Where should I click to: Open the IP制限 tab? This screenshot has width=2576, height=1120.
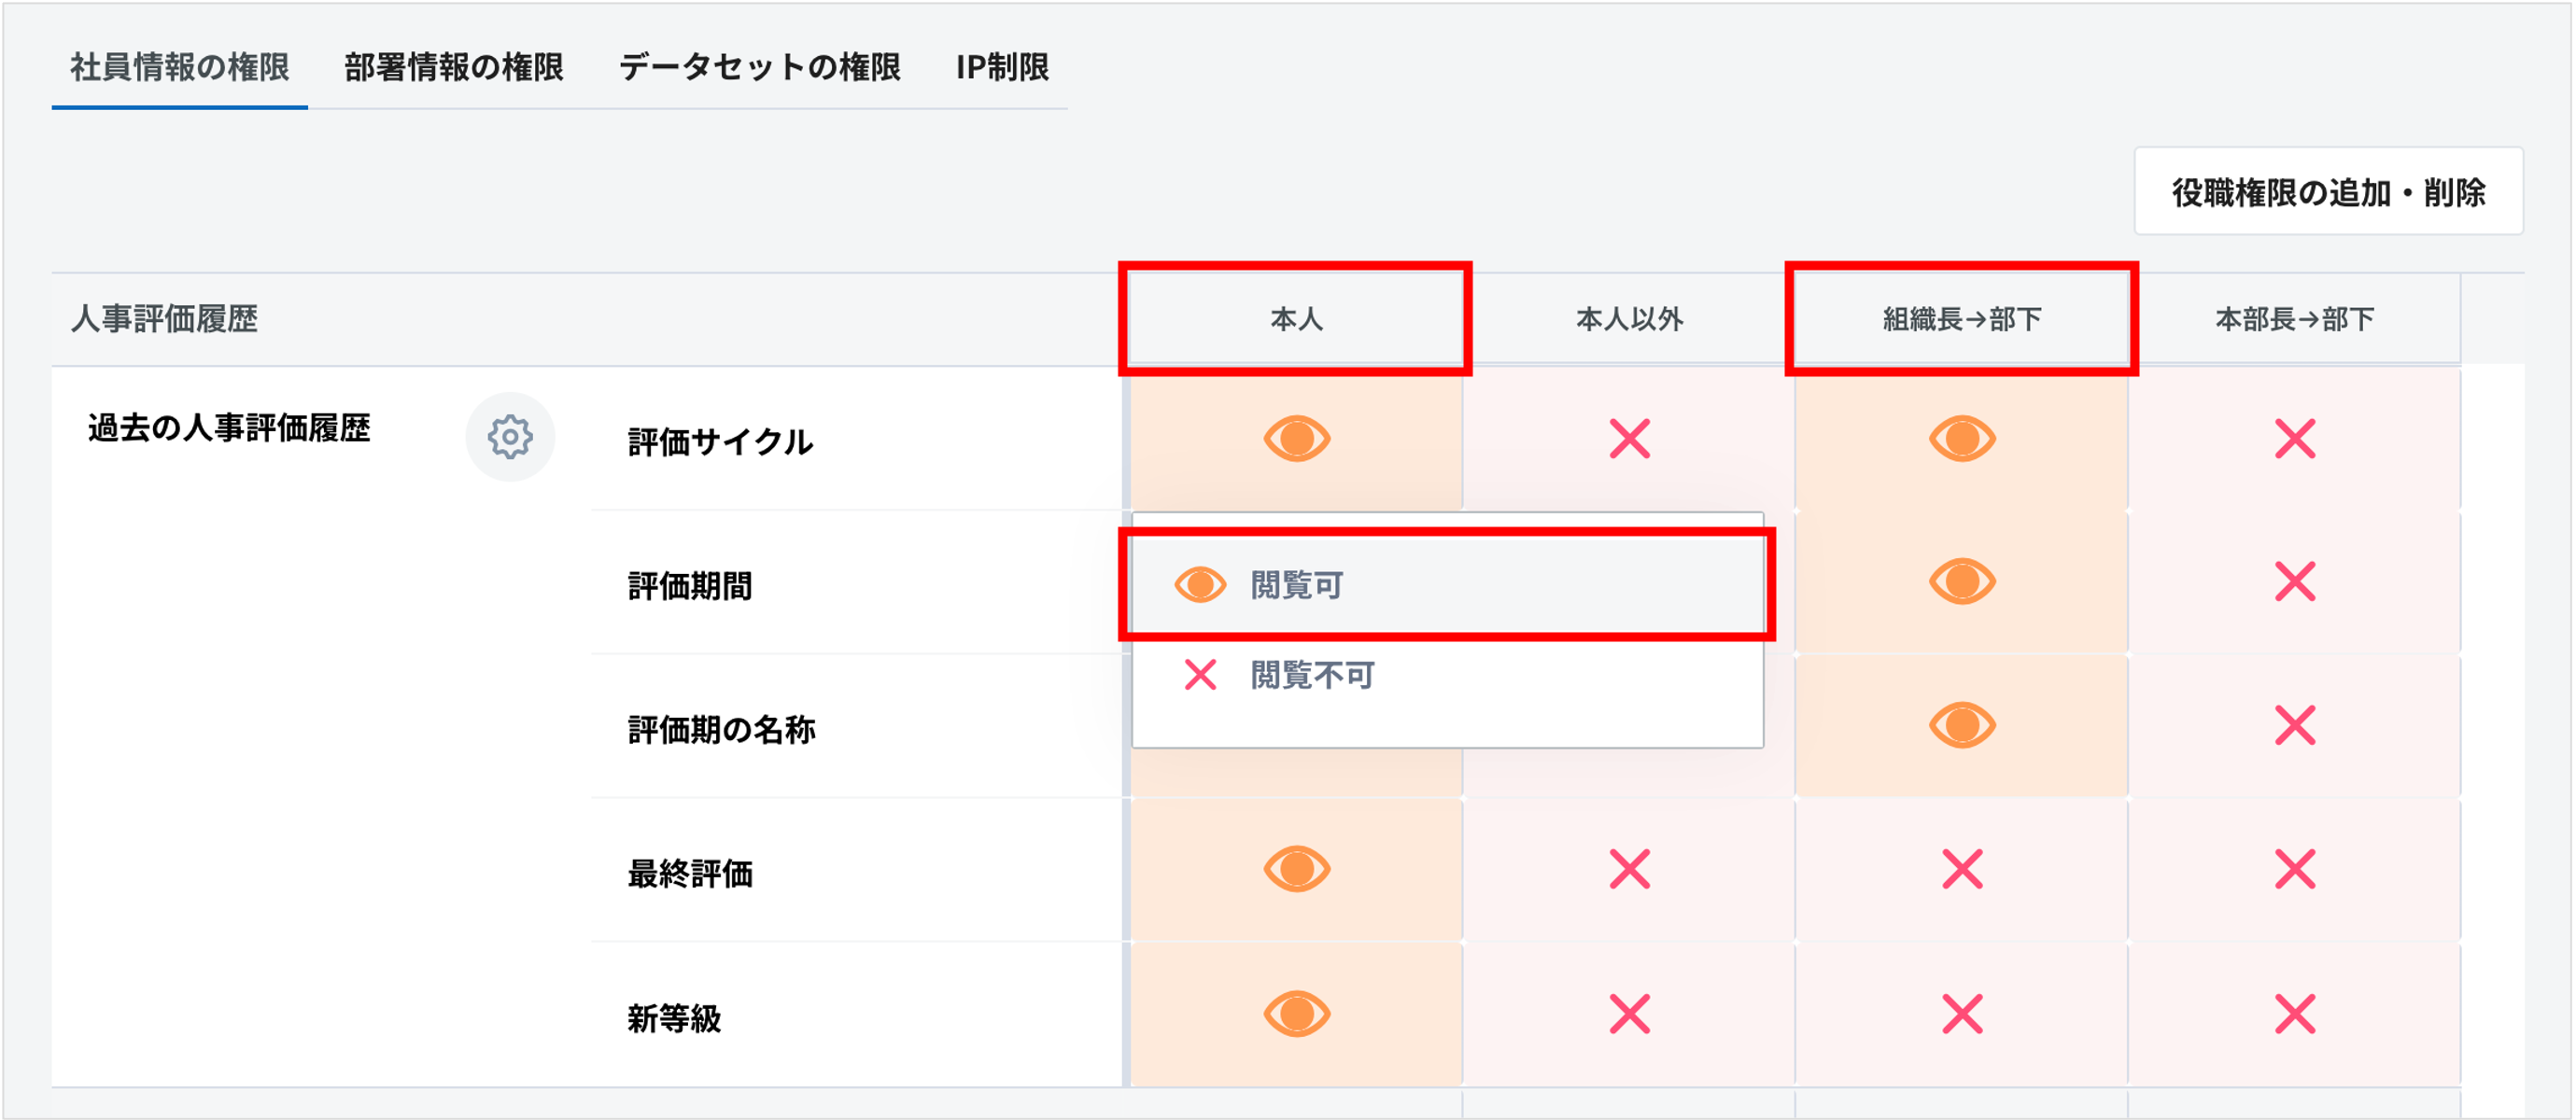[1004, 67]
